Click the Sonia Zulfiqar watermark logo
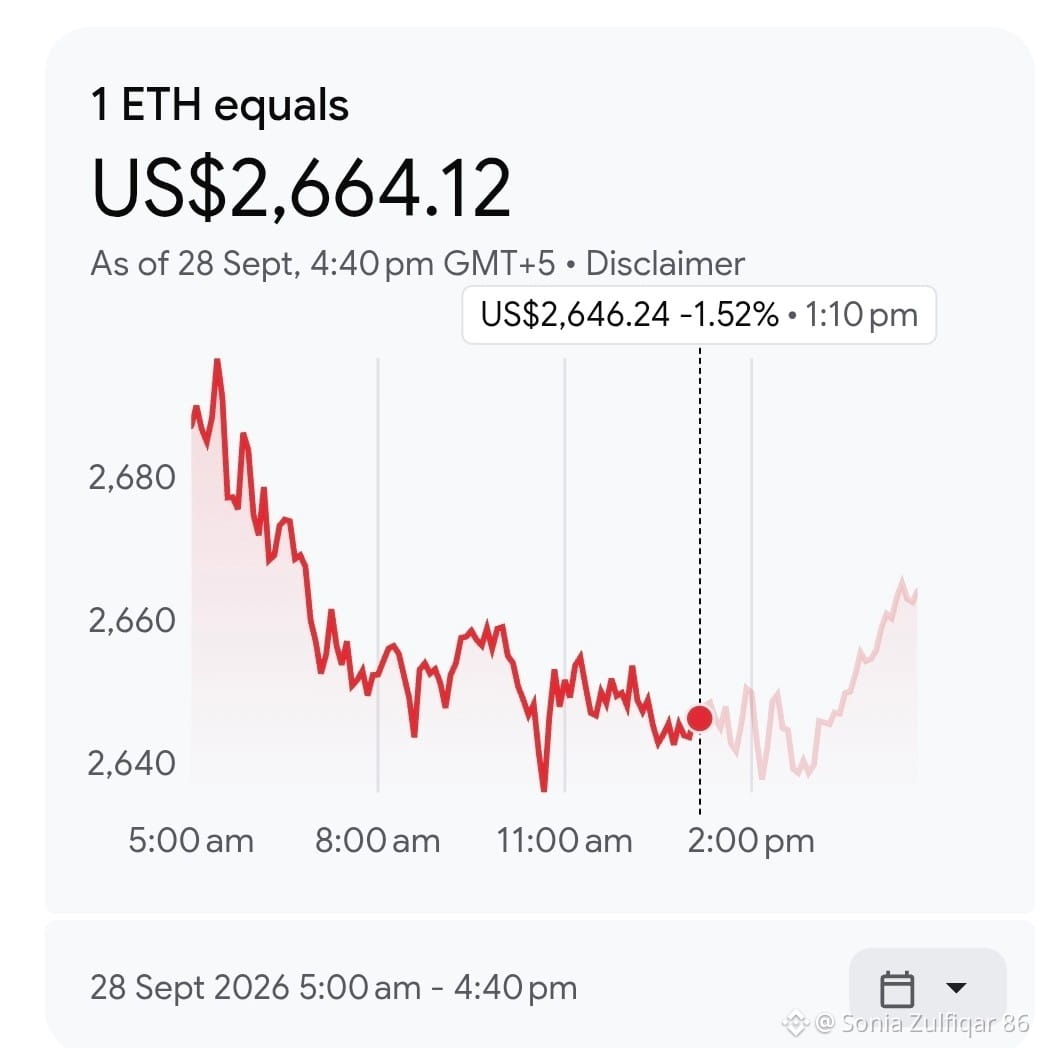Image resolution: width=1037 pixels, height=1048 pixels. (795, 1023)
